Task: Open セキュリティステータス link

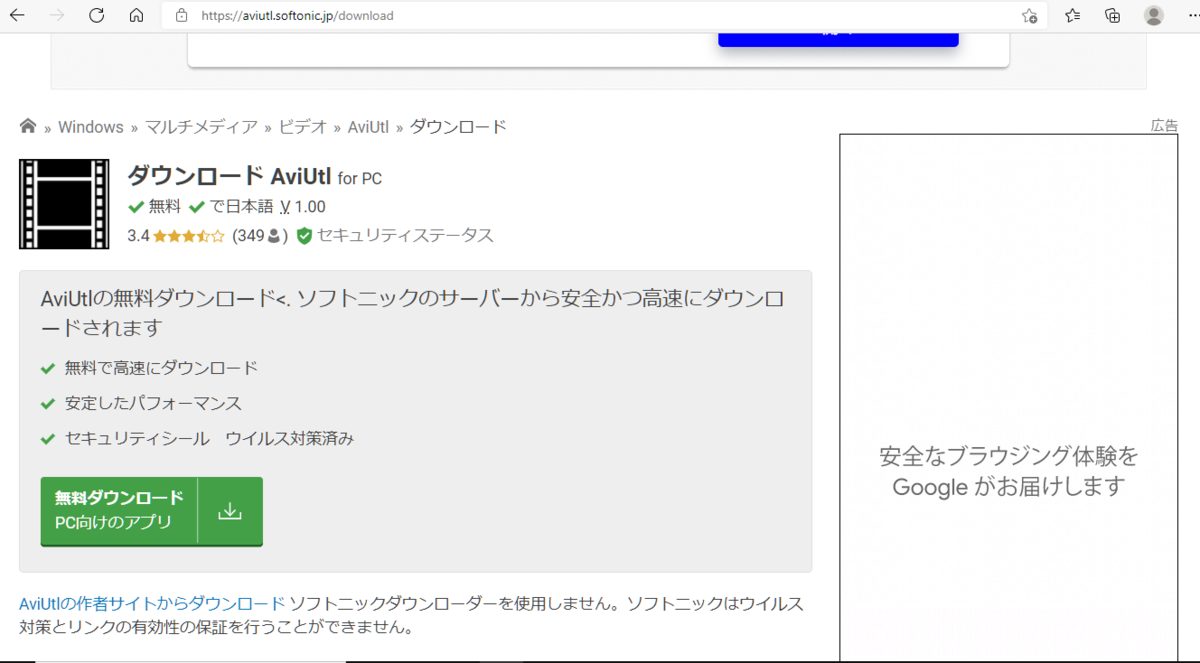Action: click(x=405, y=237)
